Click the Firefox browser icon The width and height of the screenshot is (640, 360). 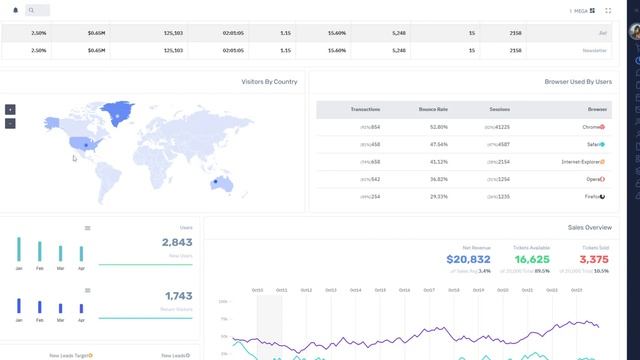(x=602, y=197)
